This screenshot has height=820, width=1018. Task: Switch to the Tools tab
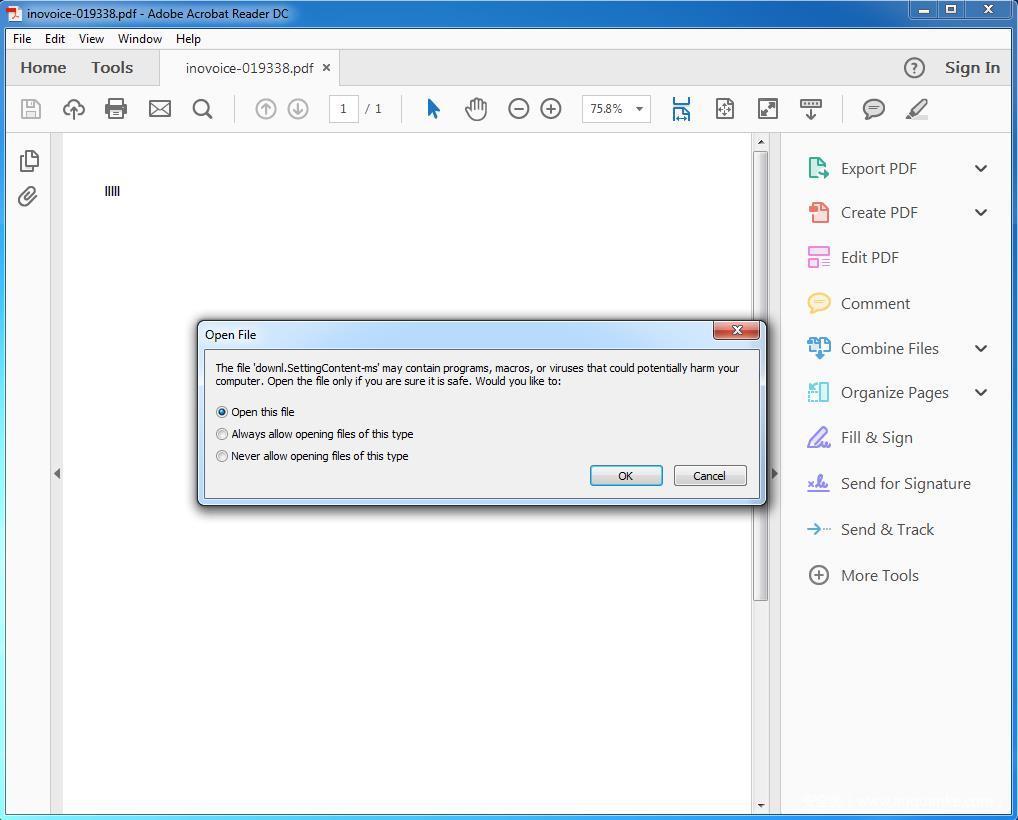[112, 68]
